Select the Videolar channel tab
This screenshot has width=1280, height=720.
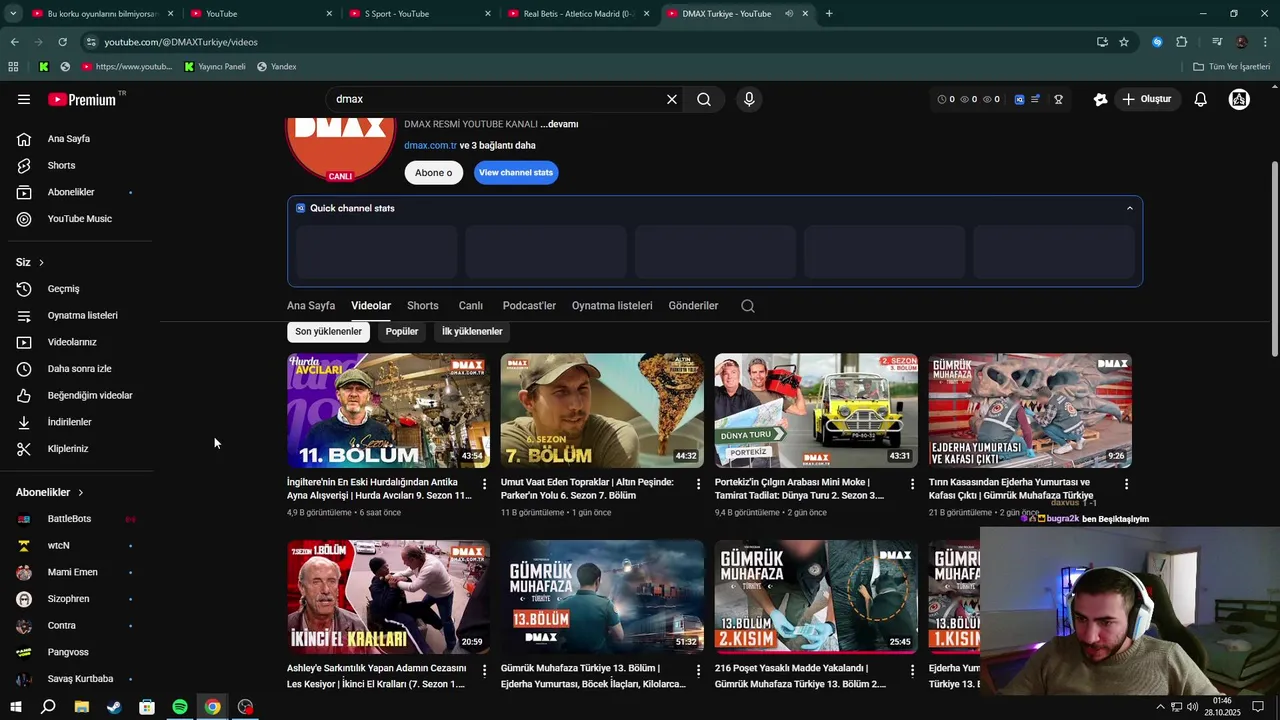(371, 306)
